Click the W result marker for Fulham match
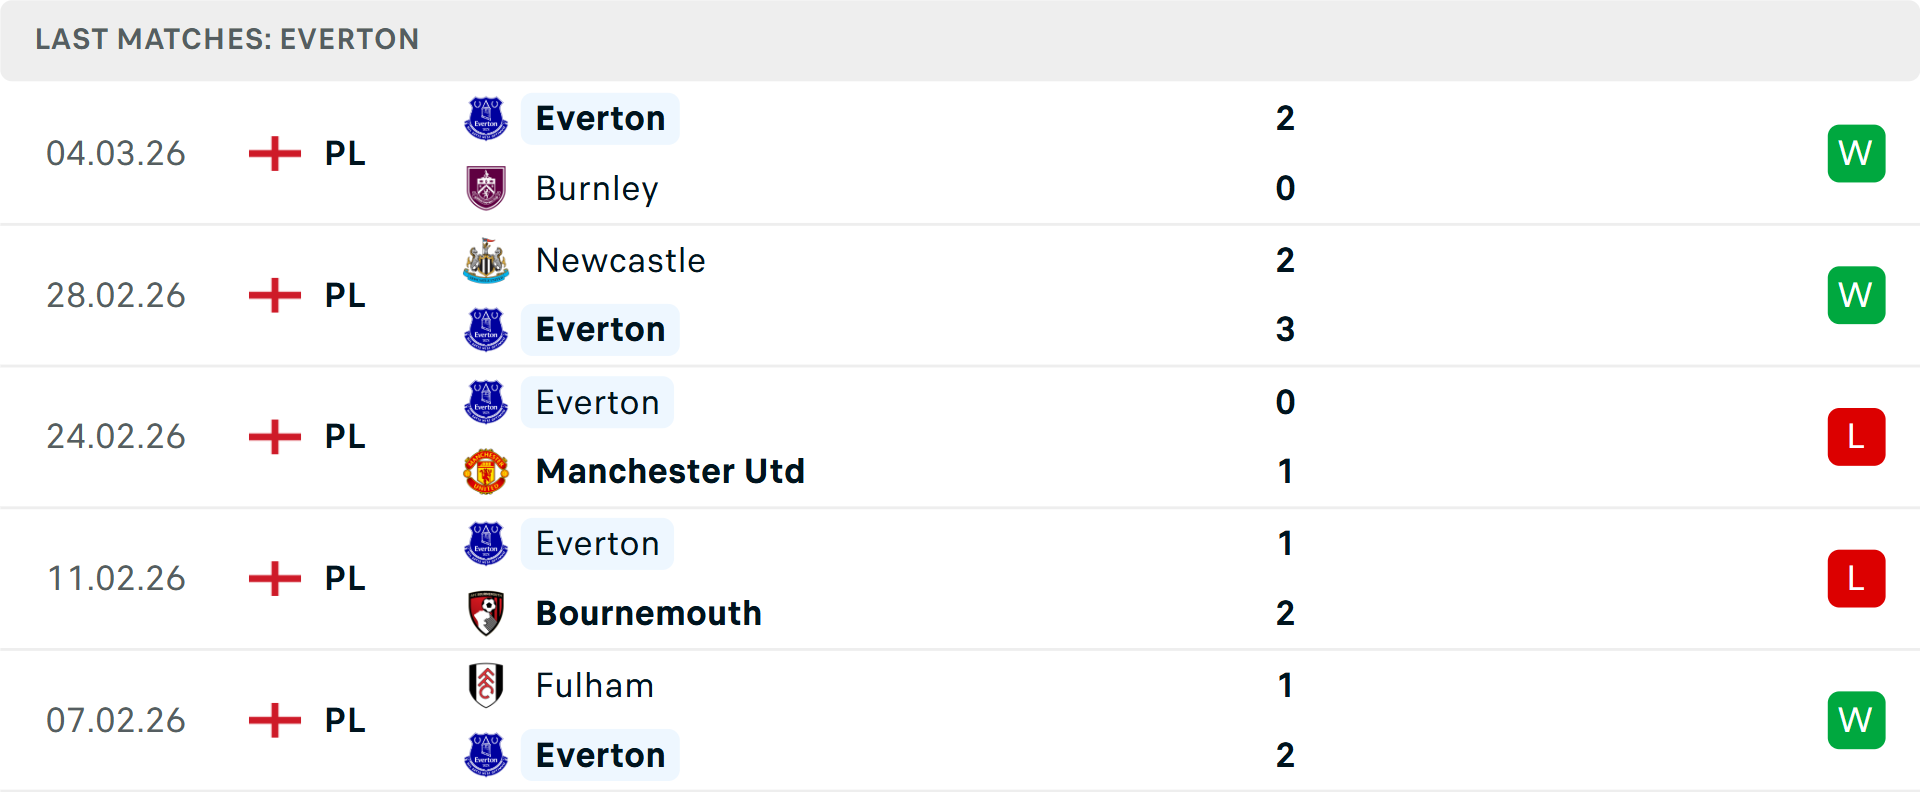 [1856, 720]
